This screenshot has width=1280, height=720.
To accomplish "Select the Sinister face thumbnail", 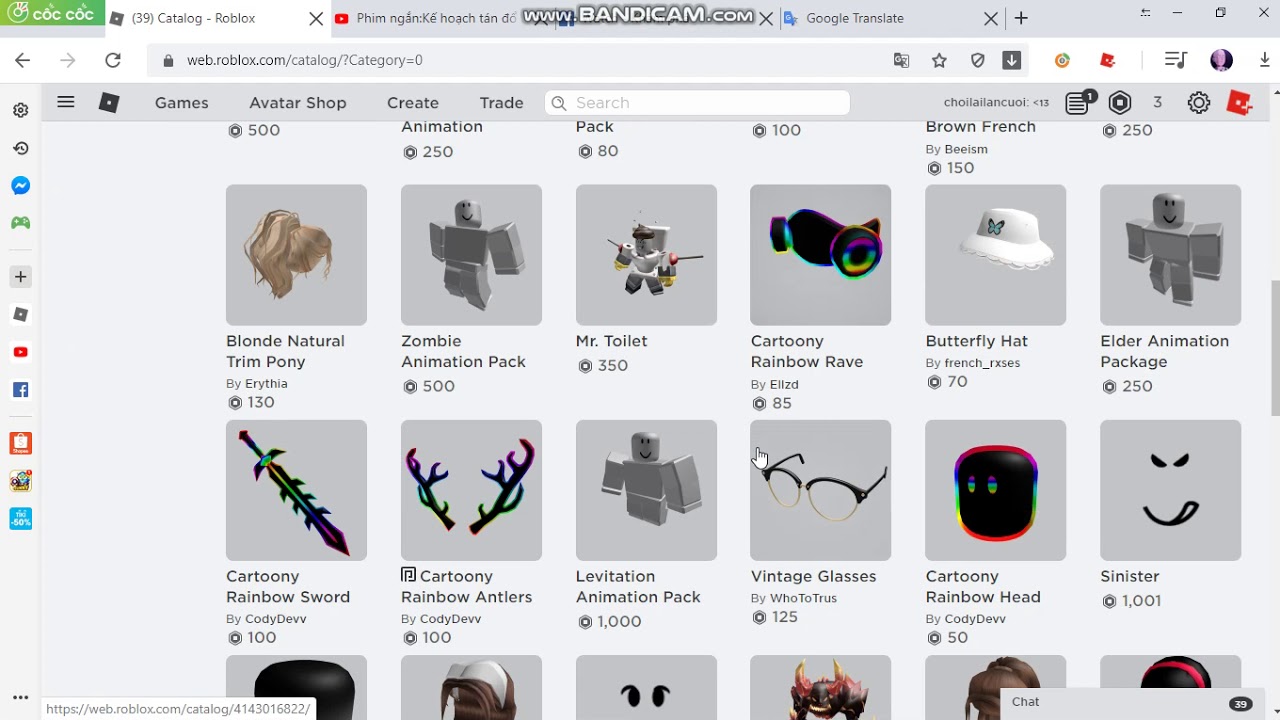I will [1170, 490].
